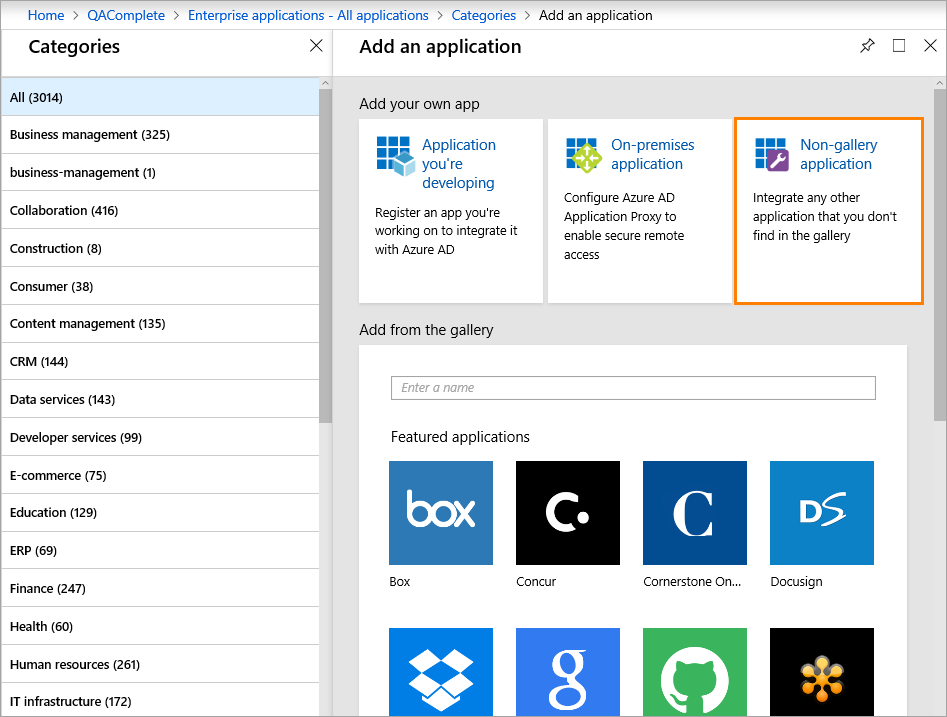Click the Google application icon

click(x=567, y=670)
